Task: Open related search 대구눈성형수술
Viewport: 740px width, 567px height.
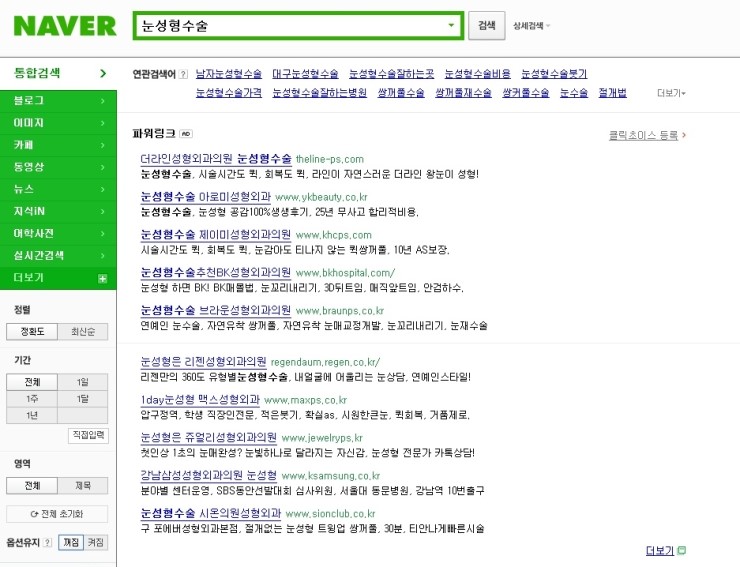Action: (305, 74)
